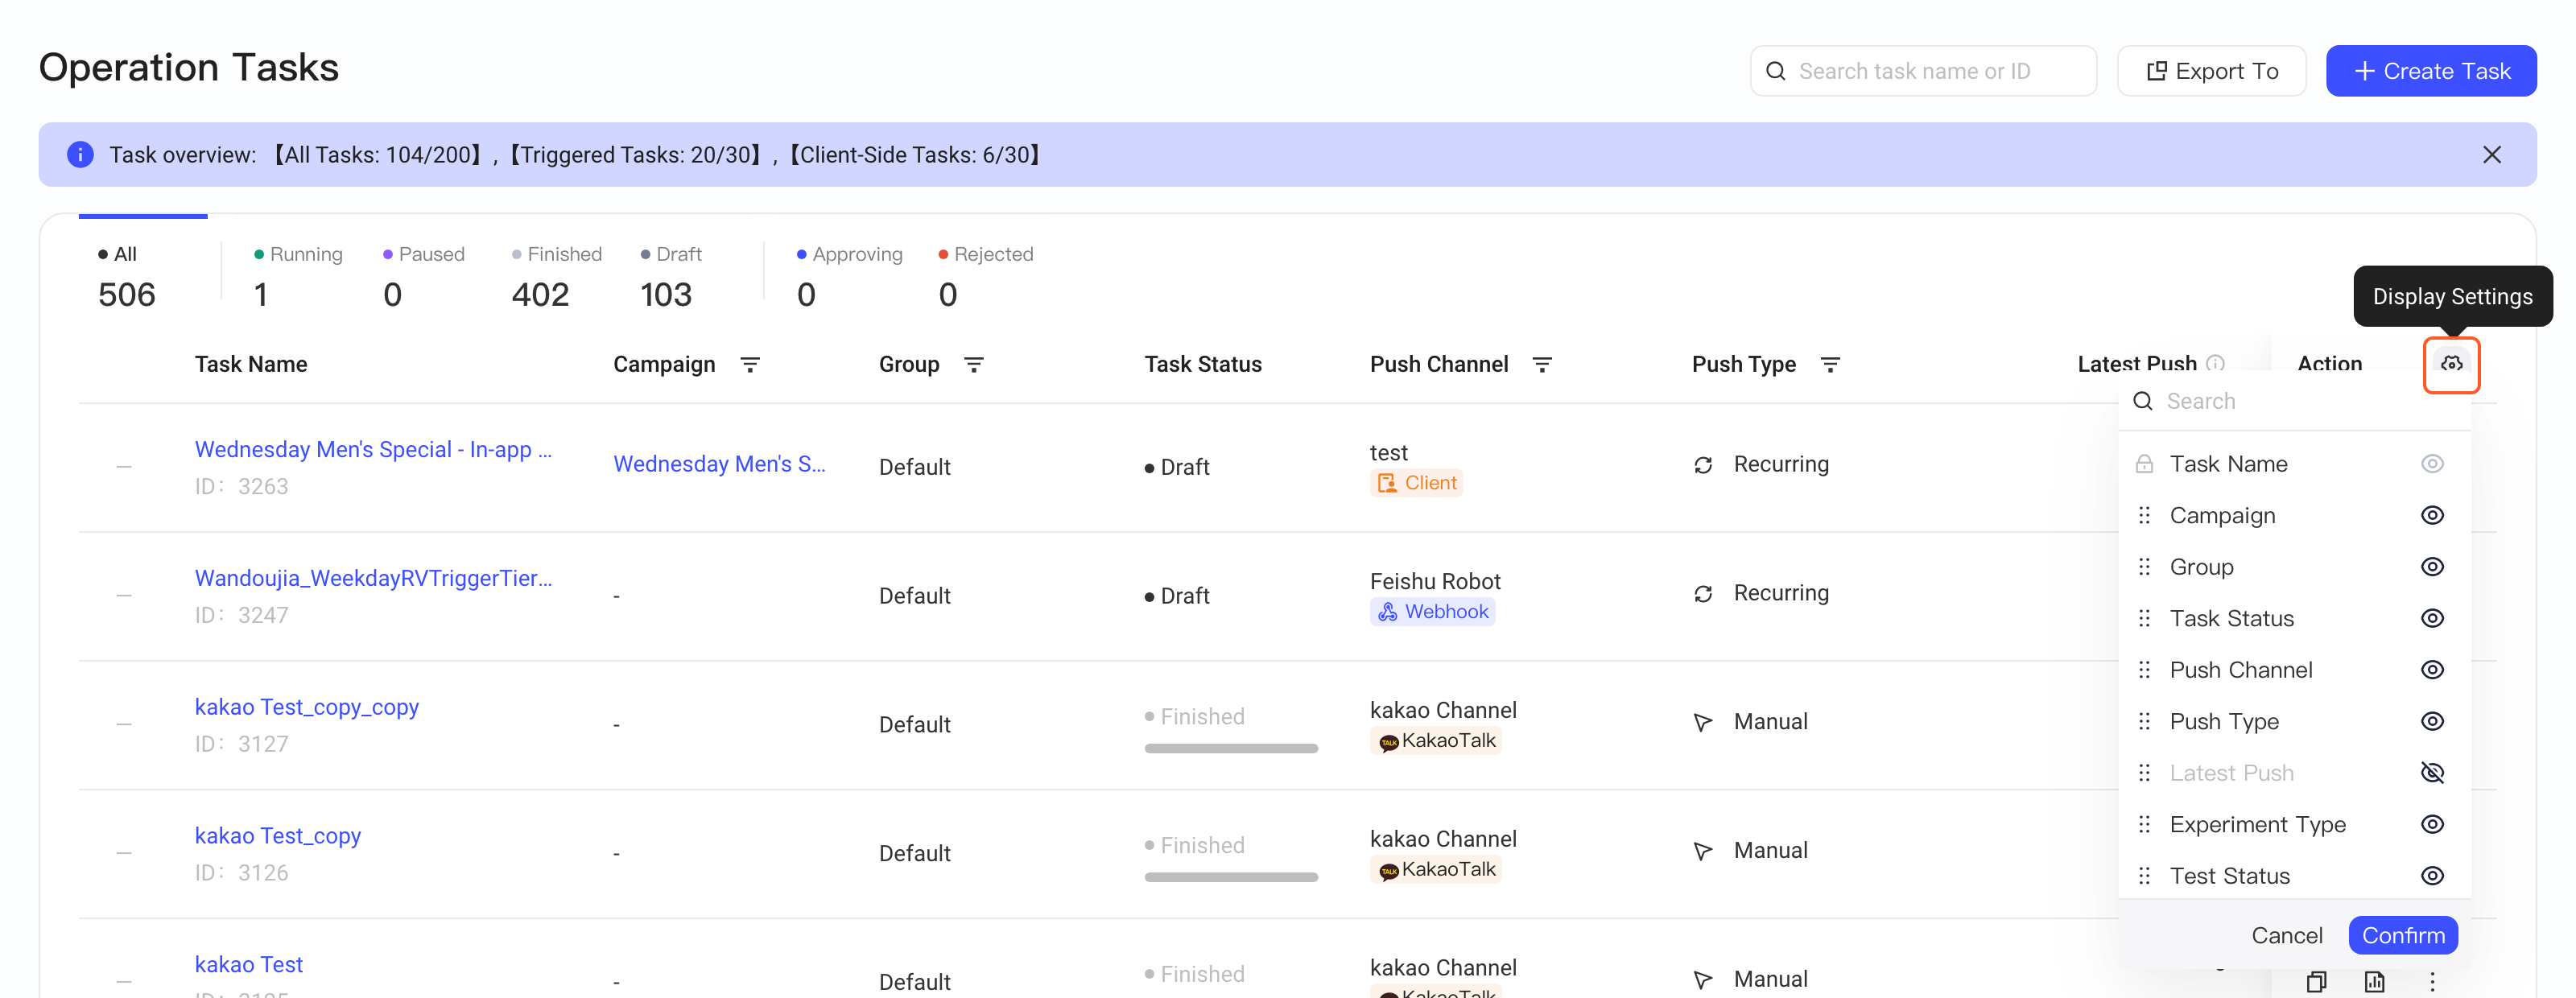Screen dimensions: 2576x998
Task: Click progress bar of kakao Test_copy
Action: click(1231, 878)
